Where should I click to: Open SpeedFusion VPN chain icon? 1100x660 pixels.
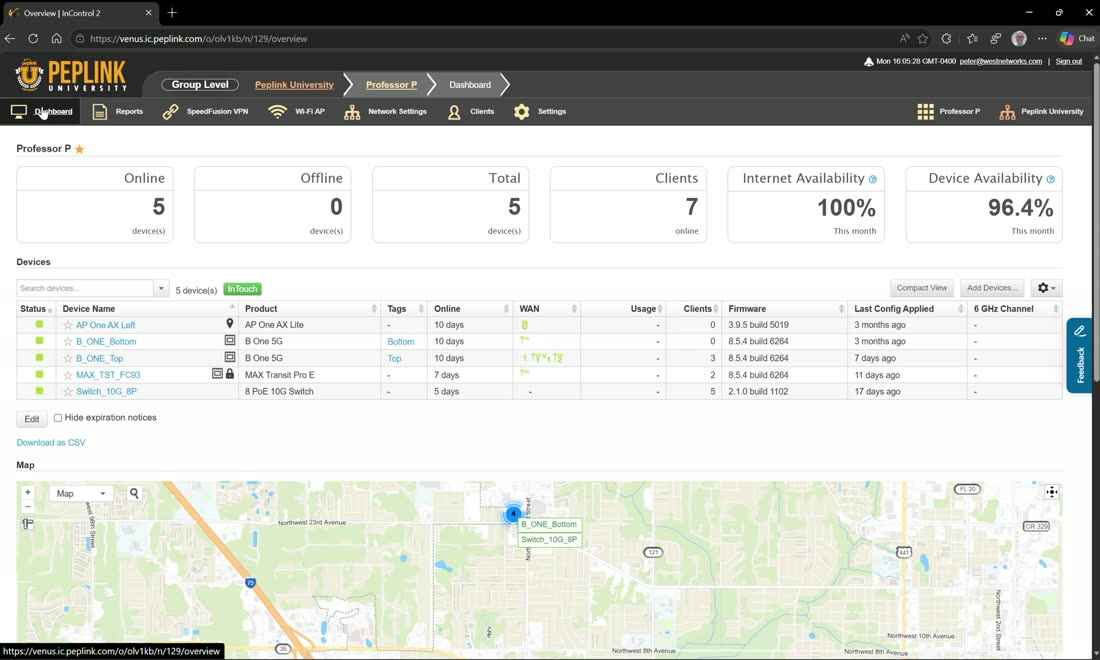(x=170, y=112)
